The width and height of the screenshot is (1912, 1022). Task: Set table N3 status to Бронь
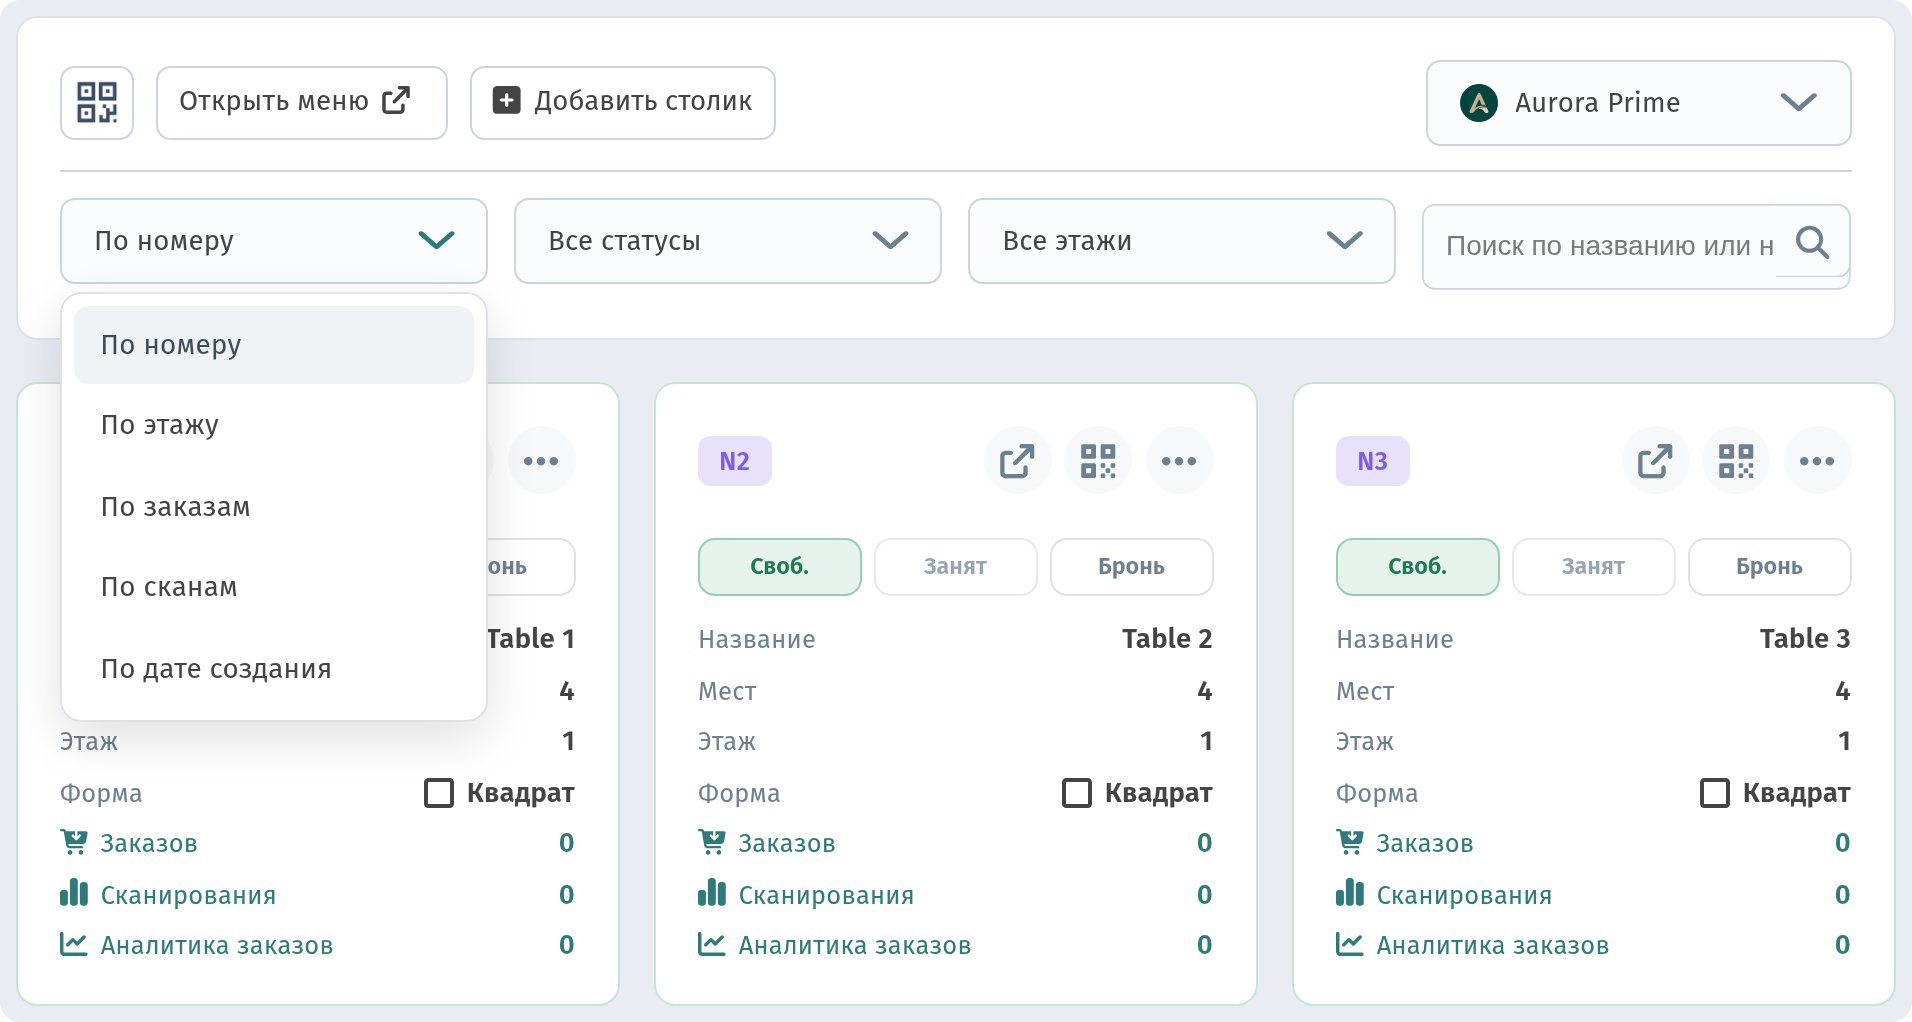(1770, 567)
